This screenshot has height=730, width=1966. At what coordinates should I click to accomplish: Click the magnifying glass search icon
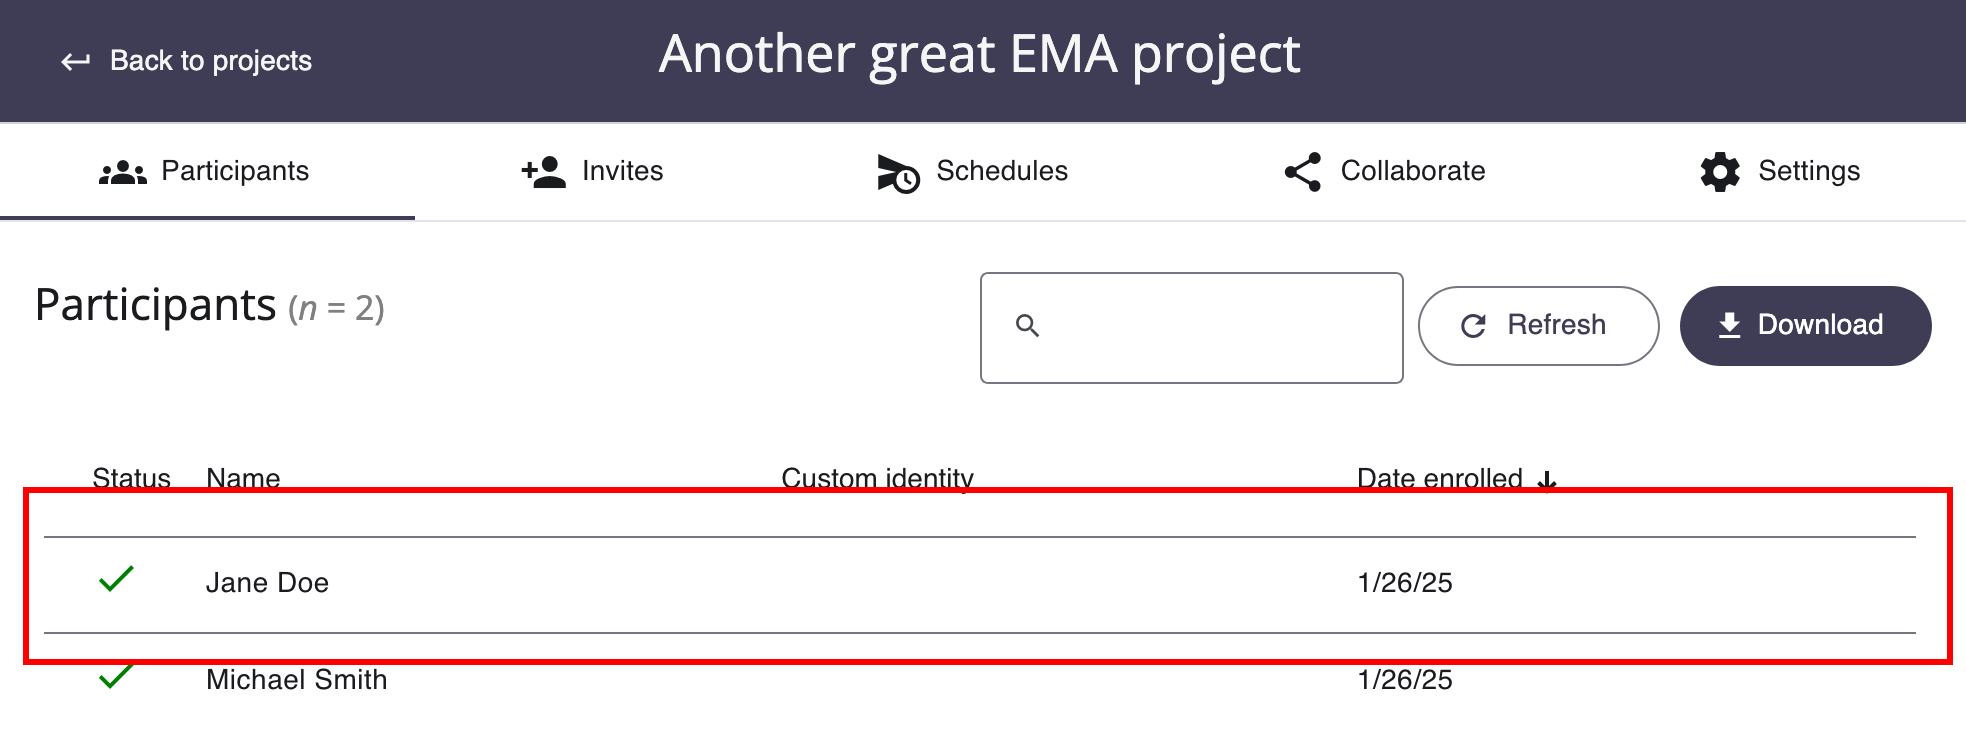tap(1027, 326)
